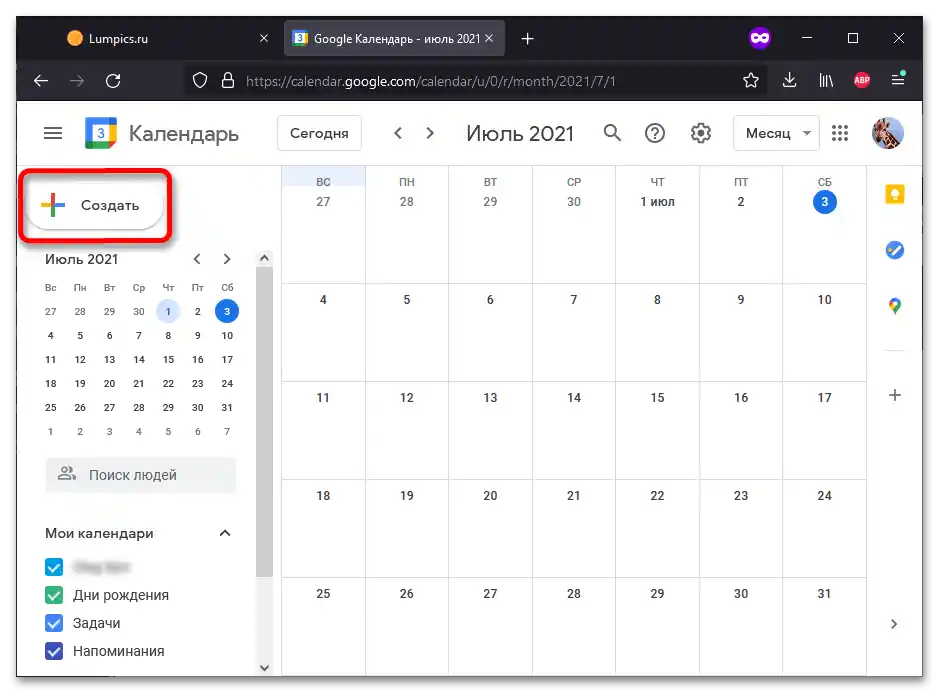Image resolution: width=939 pixels, height=693 pixels.
Task: Hide the side panel with bottom chevron
Action: tap(894, 624)
